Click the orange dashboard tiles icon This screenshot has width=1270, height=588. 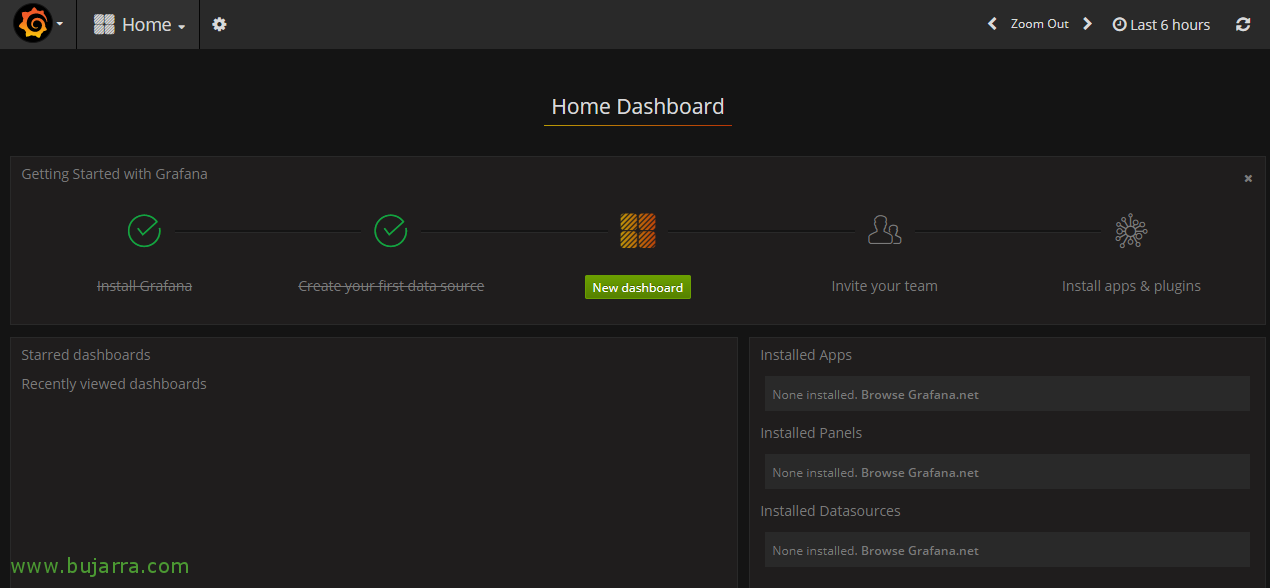point(638,230)
